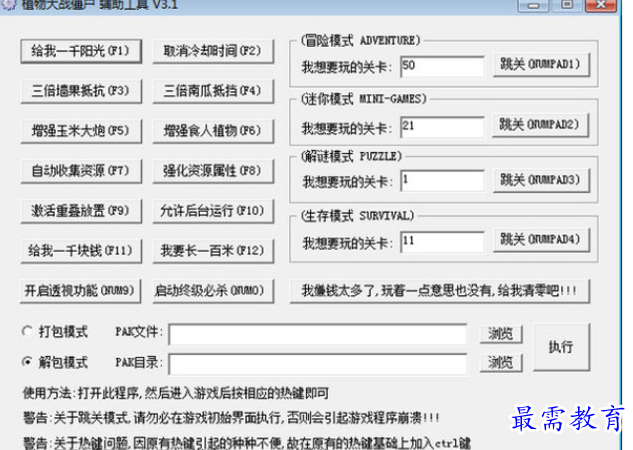Screen dimensions: 633x450
Task: Focus the Mini-Games level input field
Action: click(x=442, y=127)
